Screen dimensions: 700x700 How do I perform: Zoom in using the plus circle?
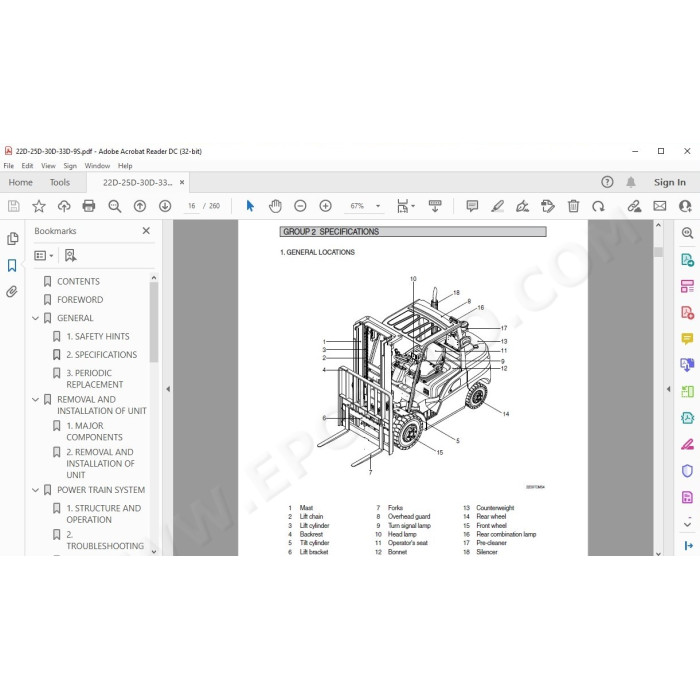(x=325, y=206)
